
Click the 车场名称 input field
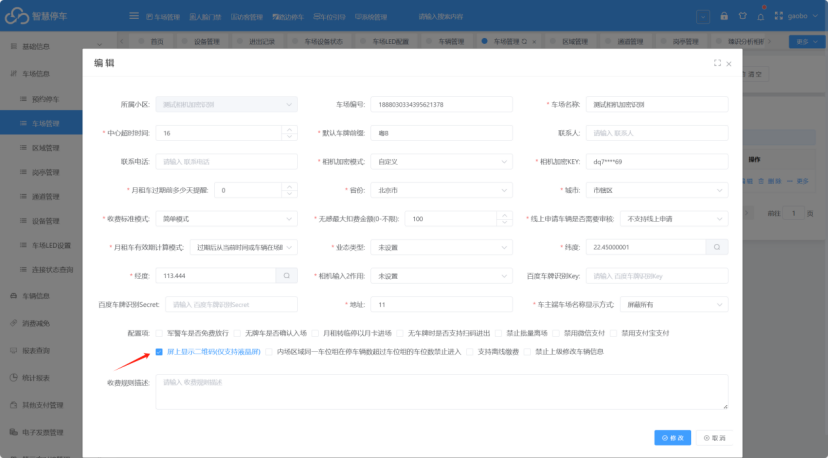click(x=657, y=104)
